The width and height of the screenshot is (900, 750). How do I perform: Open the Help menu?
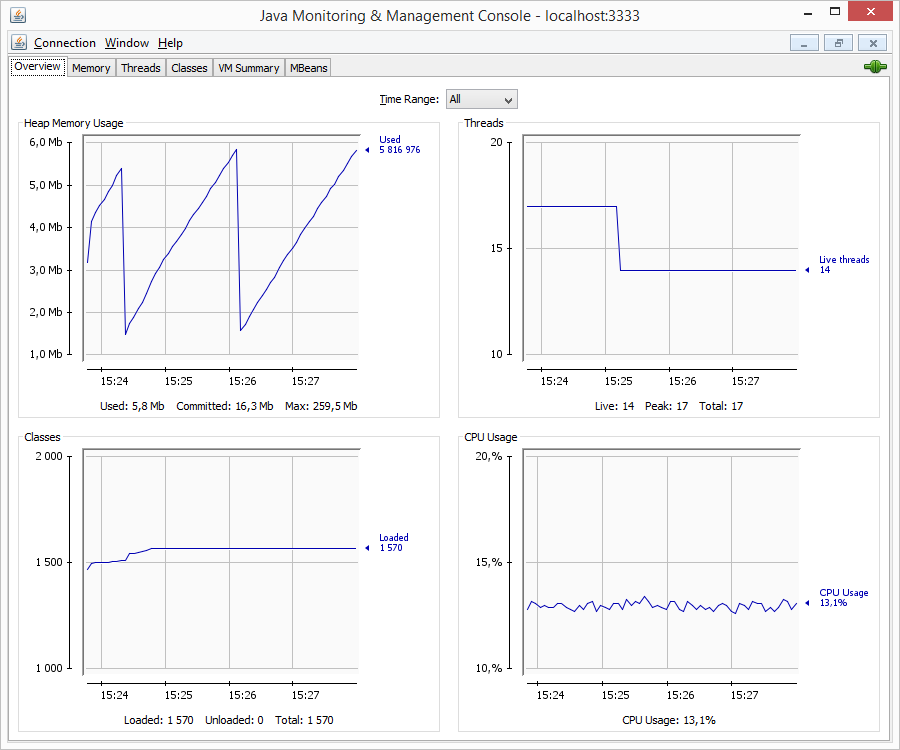coord(170,43)
